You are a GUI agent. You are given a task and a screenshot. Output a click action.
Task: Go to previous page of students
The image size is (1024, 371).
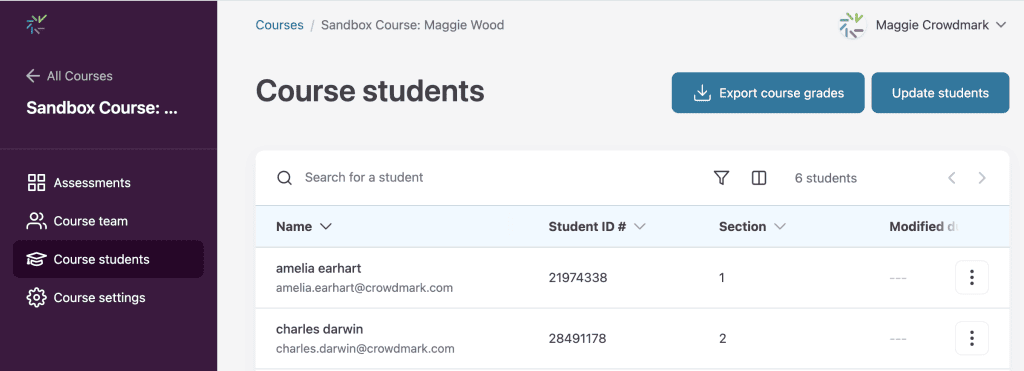[952, 178]
